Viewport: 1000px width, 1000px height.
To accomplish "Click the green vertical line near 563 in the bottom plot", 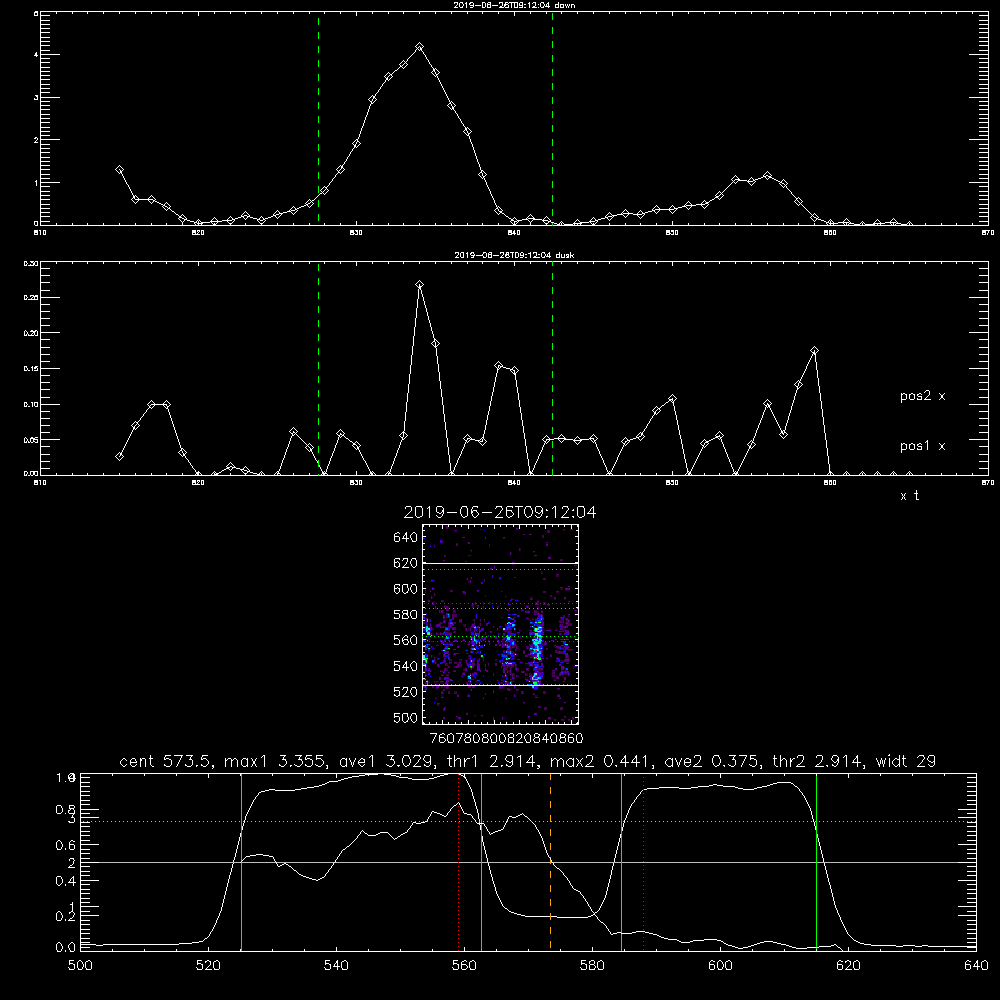I will [482, 861].
